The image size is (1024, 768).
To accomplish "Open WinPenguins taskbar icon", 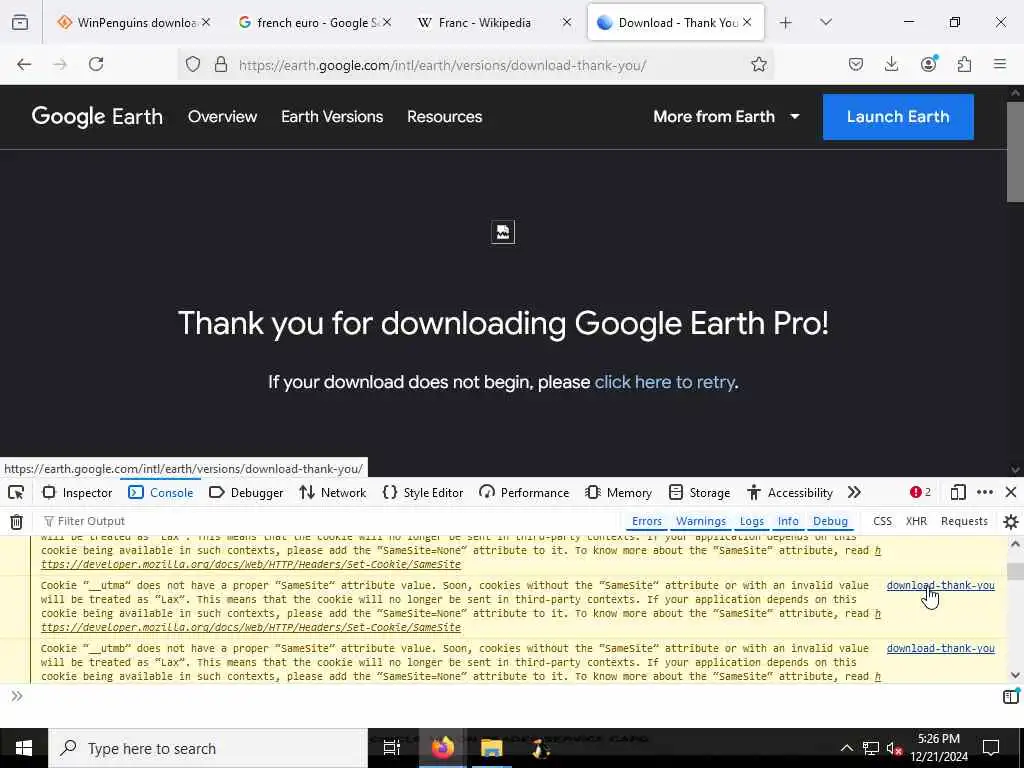I will tap(540, 748).
